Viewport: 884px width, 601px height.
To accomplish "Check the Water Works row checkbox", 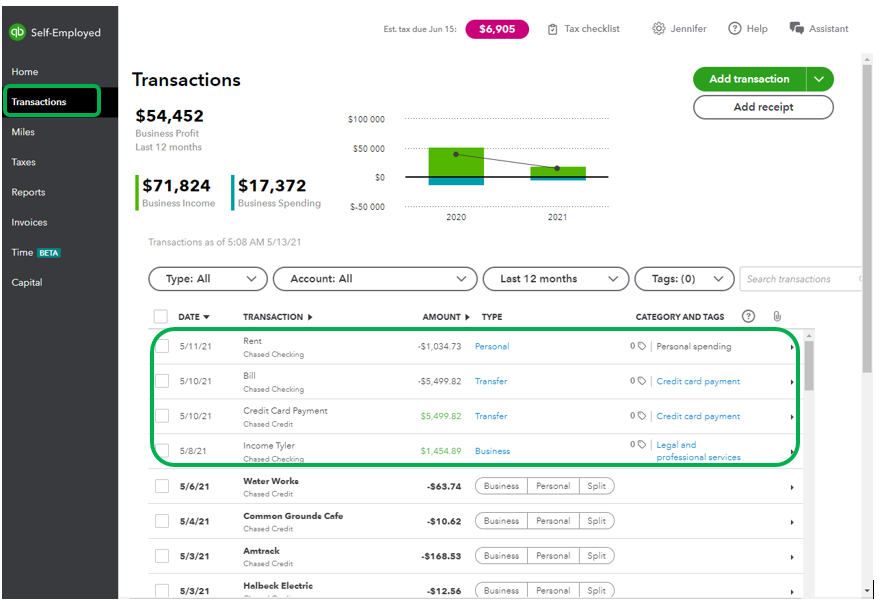I will pos(162,486).
